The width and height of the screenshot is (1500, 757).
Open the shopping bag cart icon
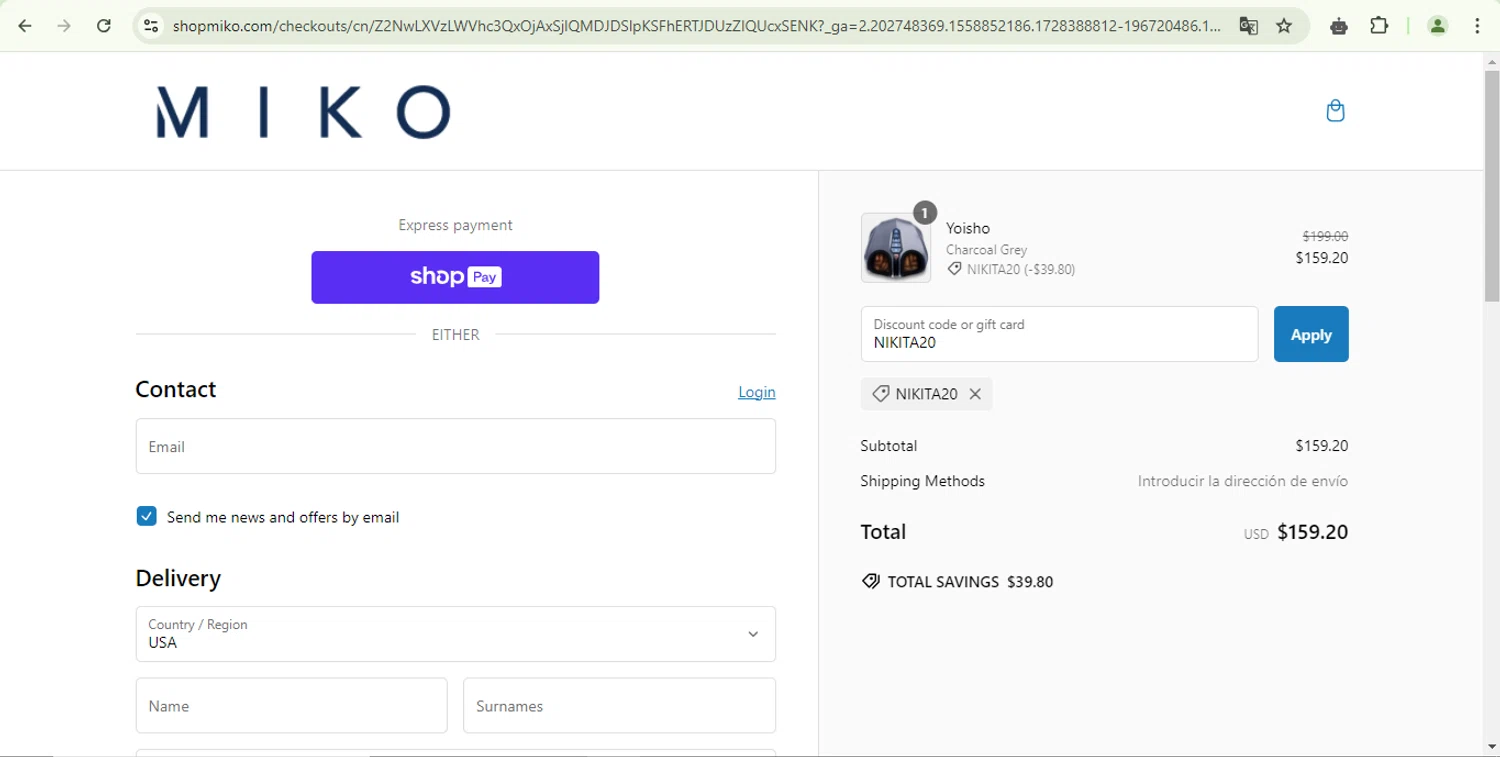[1335, 111]
